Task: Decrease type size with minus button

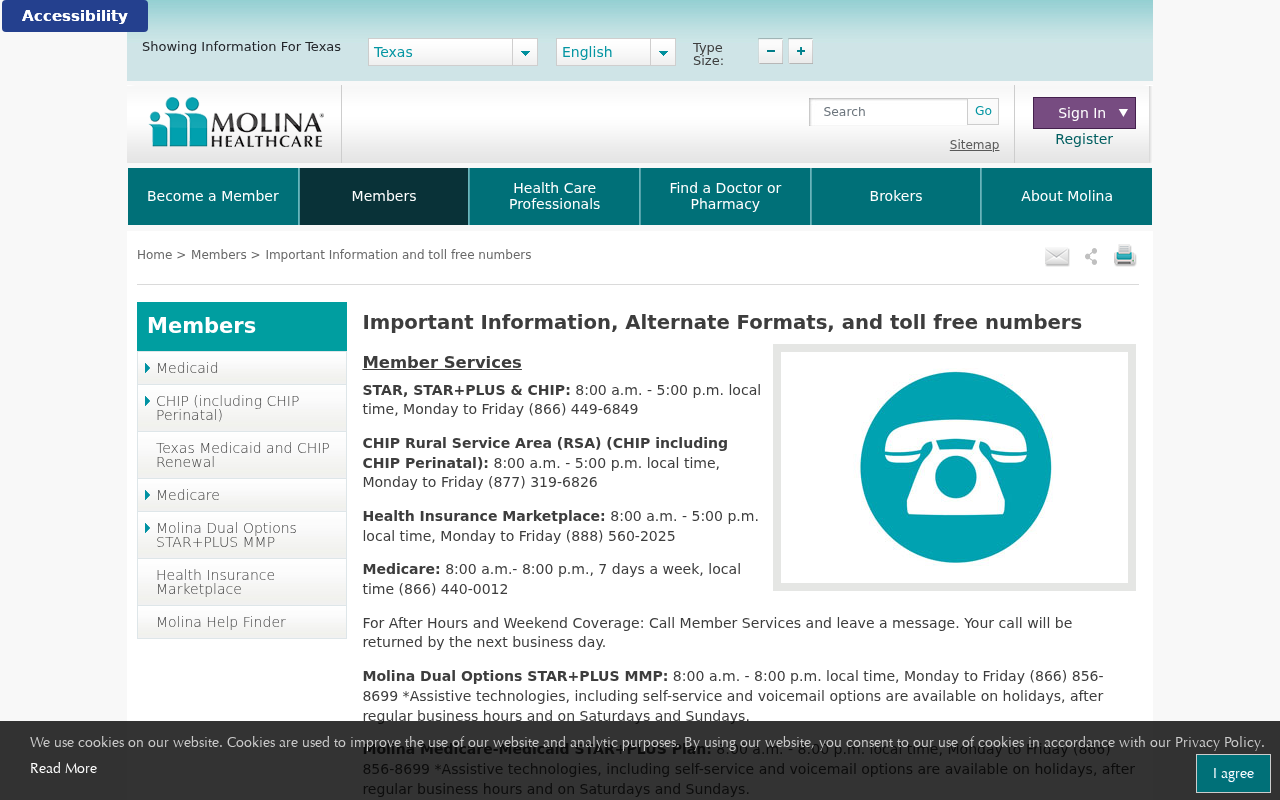Action: [770, 51]
